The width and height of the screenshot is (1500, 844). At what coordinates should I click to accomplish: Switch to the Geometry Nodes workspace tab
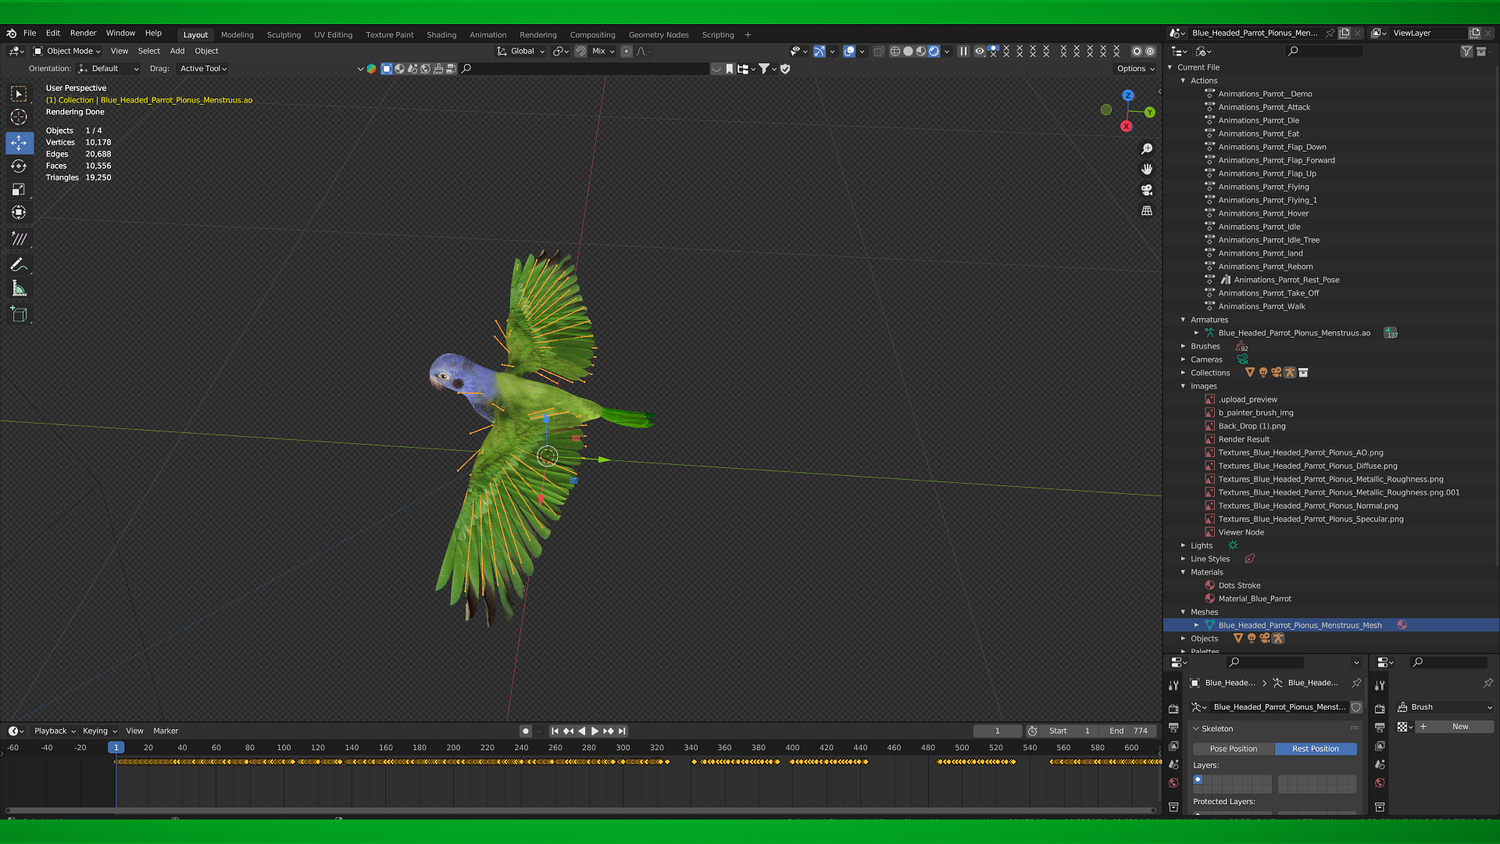click(x=659, y=35)
